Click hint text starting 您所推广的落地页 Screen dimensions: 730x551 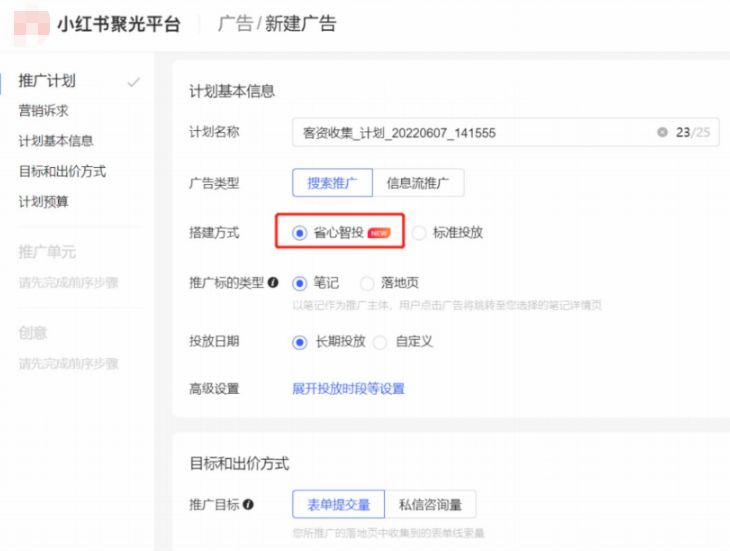[388, 533]
